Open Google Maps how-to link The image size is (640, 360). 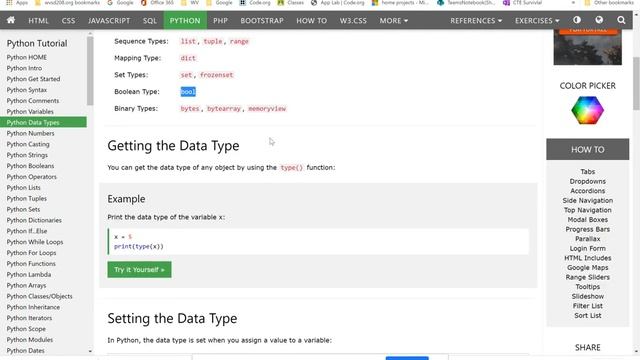point(587,267)
